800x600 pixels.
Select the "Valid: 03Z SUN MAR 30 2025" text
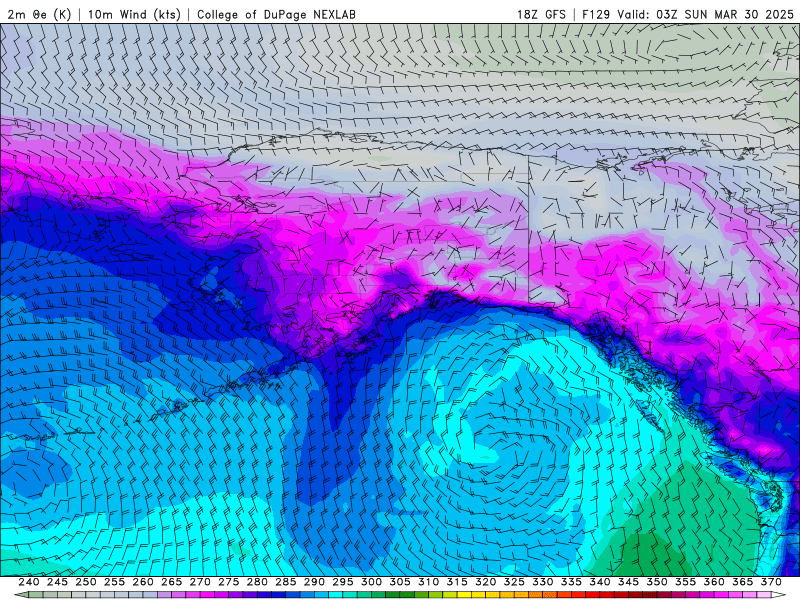point(706,14)
